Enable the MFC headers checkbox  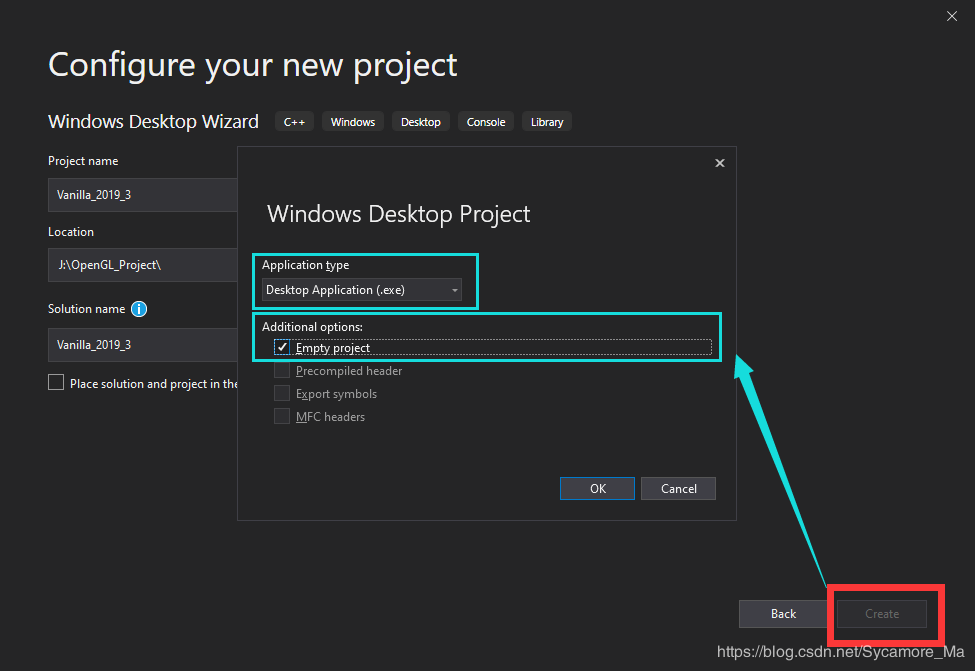tap(283, 416)
